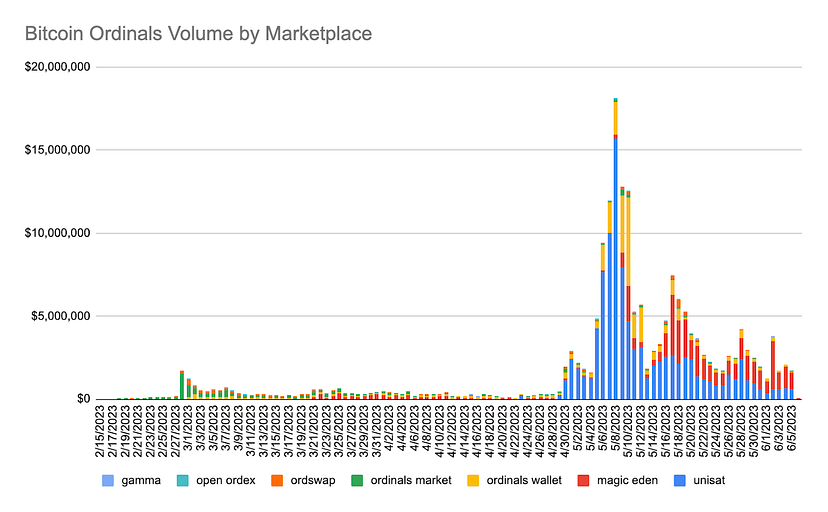
Task: Click the ordinals market legend swatch
Action: click(x=357, y=481)
